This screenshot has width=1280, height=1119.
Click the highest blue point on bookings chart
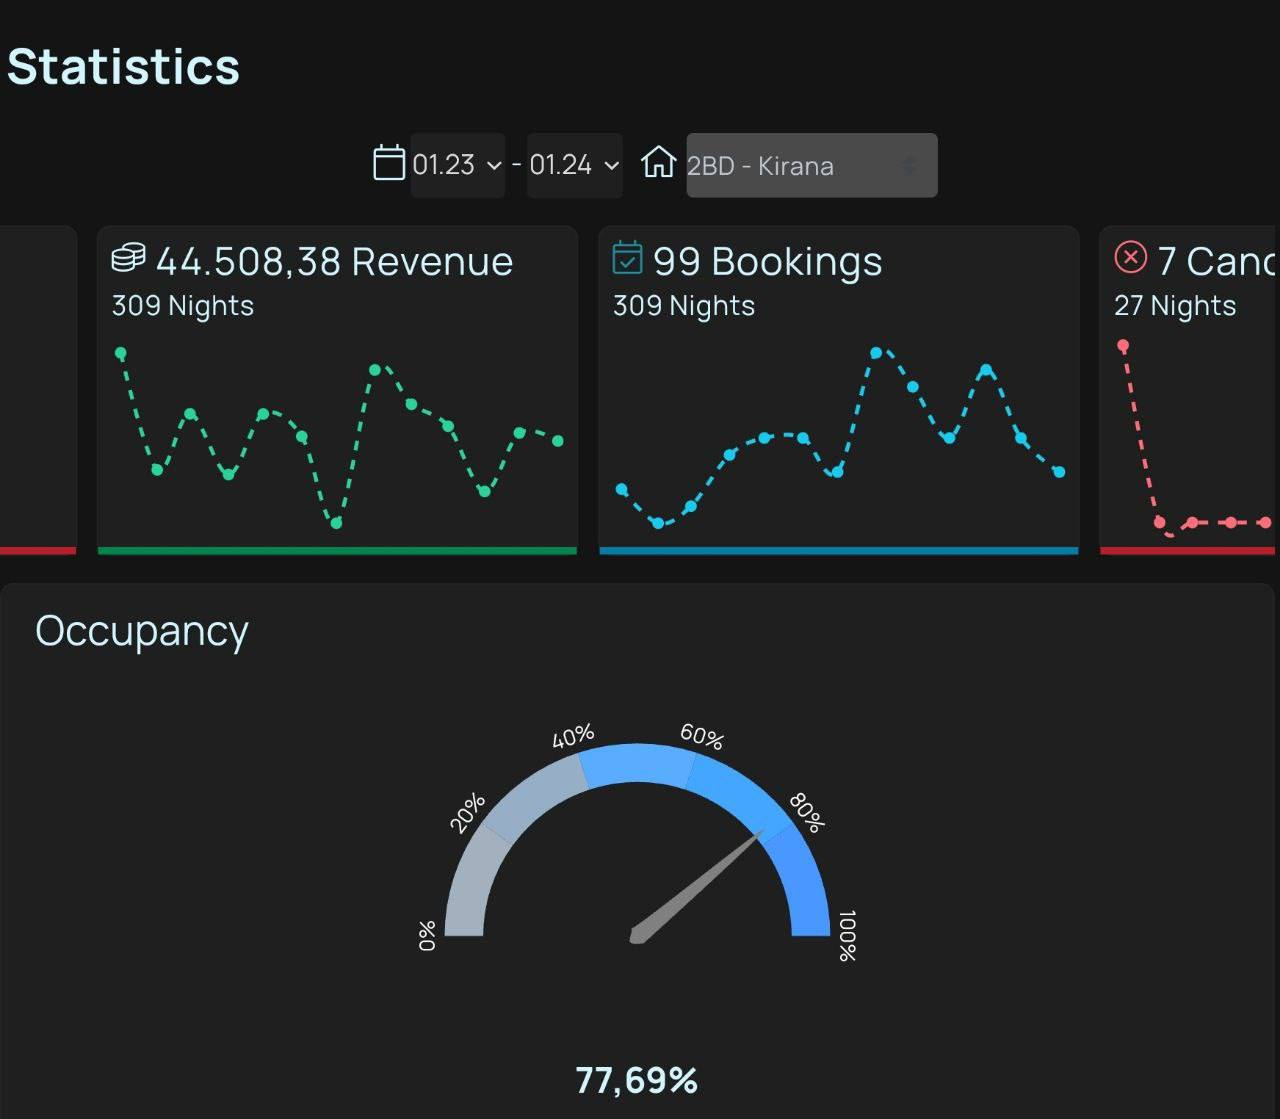(876, 353)
